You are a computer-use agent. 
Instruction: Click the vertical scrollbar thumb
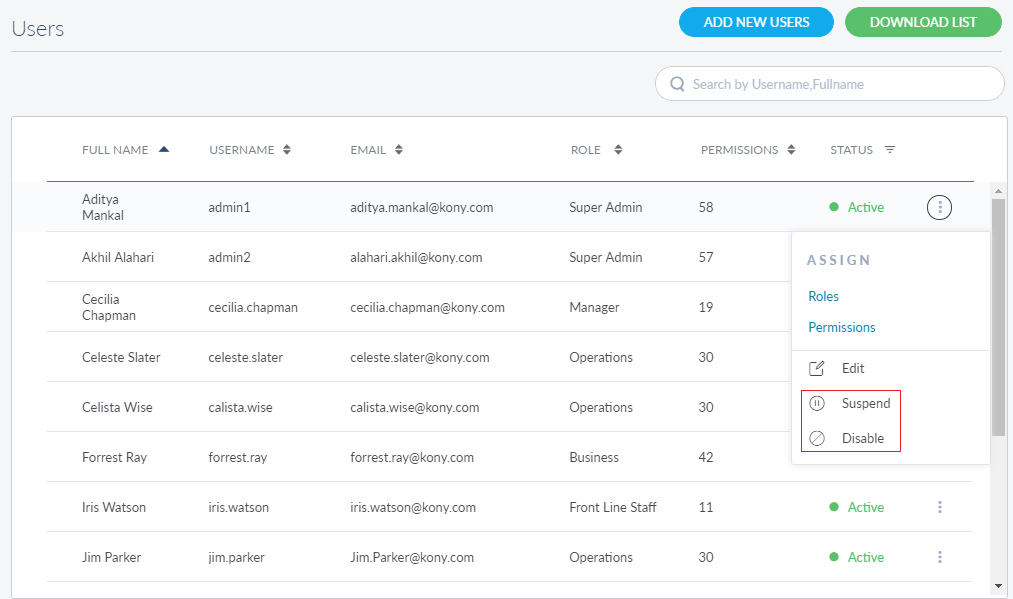click(x=998, y=315)
